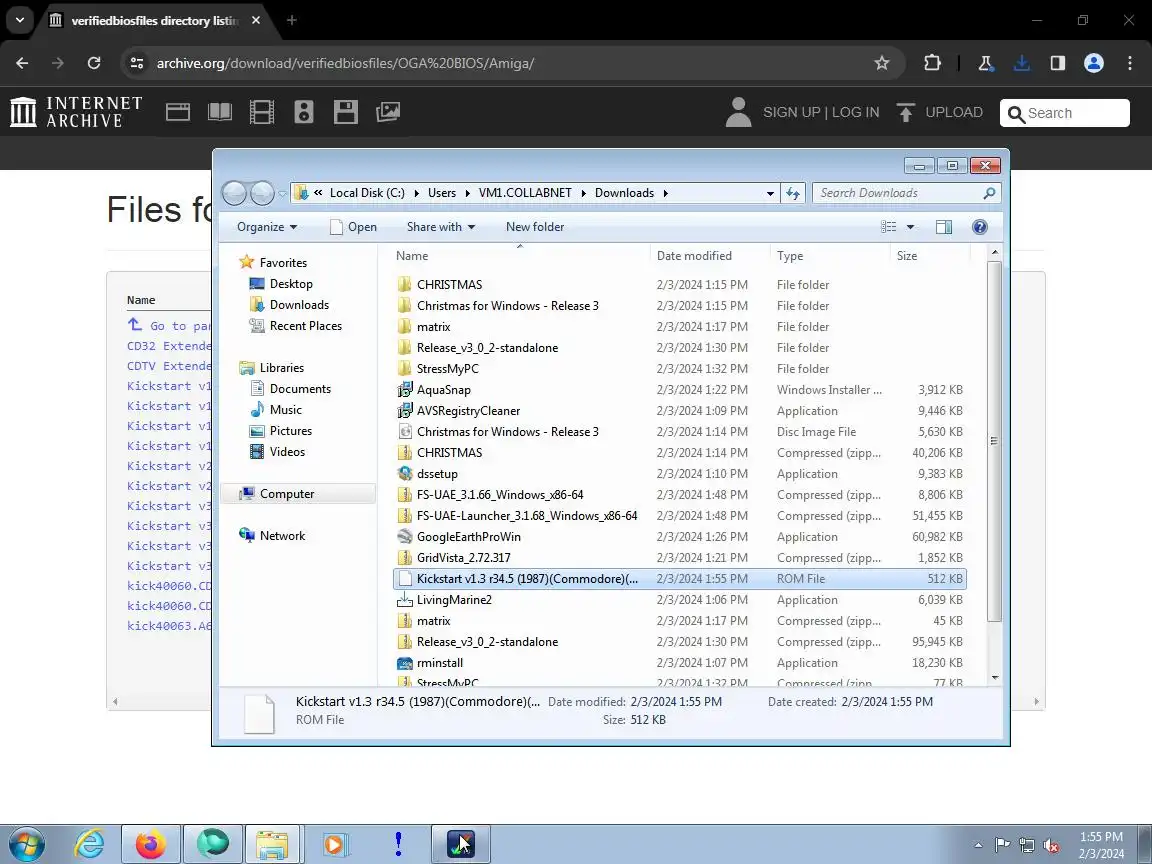
Task: Click Go to parent directory link
Action: pos(169,325)
